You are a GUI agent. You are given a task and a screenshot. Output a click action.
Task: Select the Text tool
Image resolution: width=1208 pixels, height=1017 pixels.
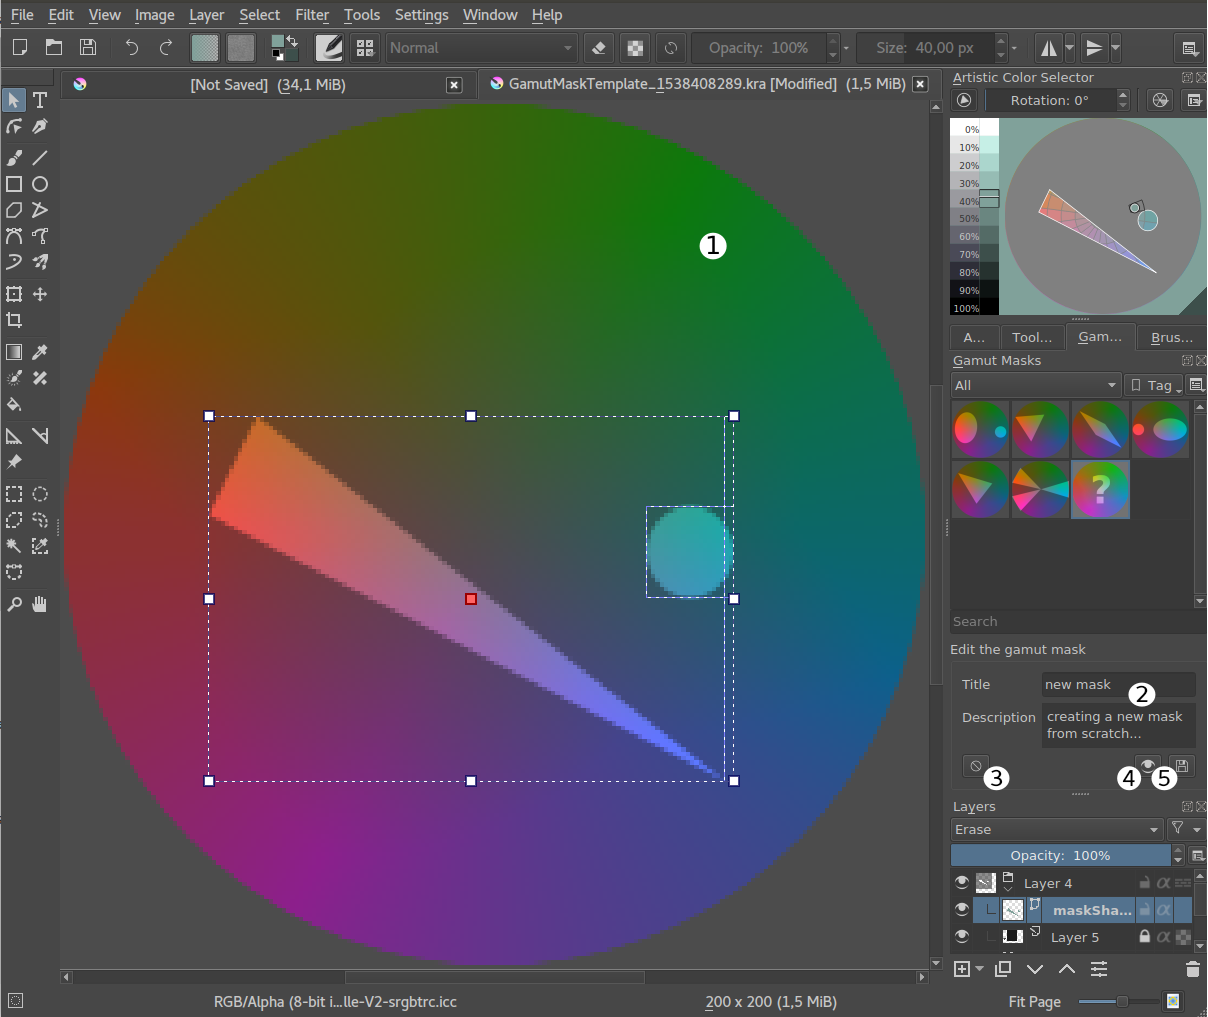tap(40, 100)
